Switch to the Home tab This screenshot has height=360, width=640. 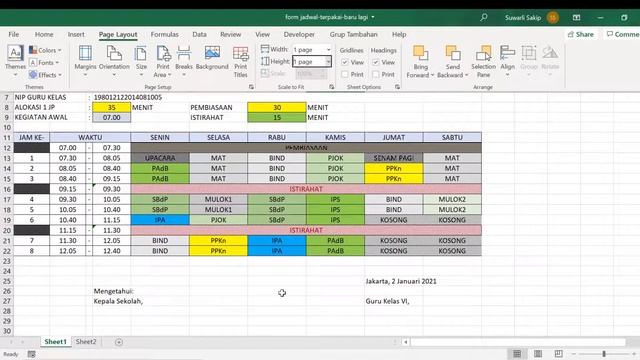(44, 34)
